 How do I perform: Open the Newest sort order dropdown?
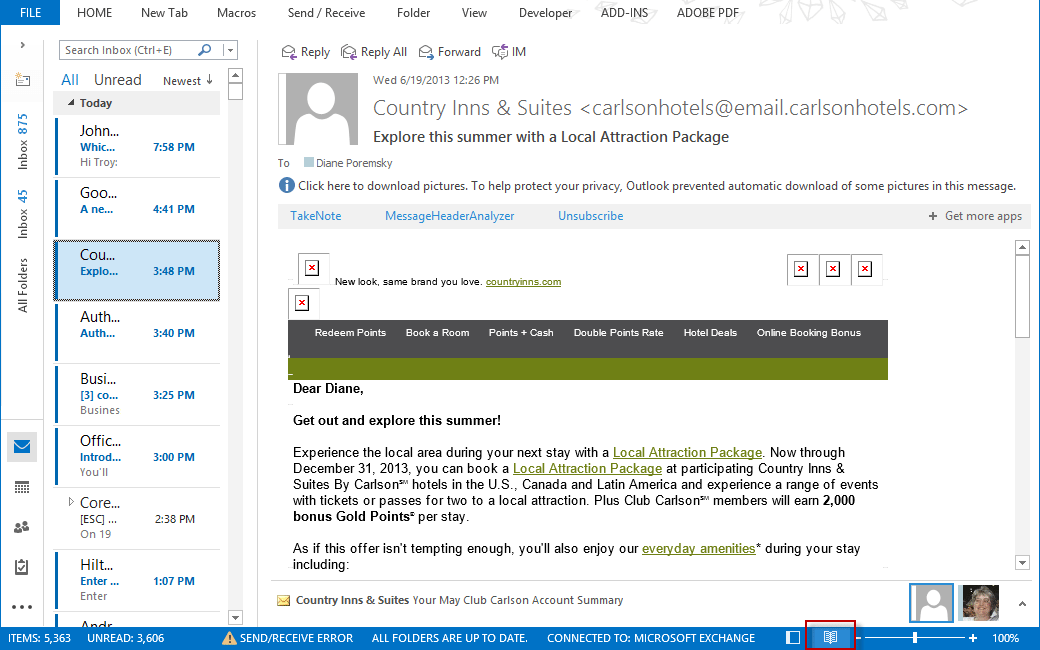[x=188, y=81]
